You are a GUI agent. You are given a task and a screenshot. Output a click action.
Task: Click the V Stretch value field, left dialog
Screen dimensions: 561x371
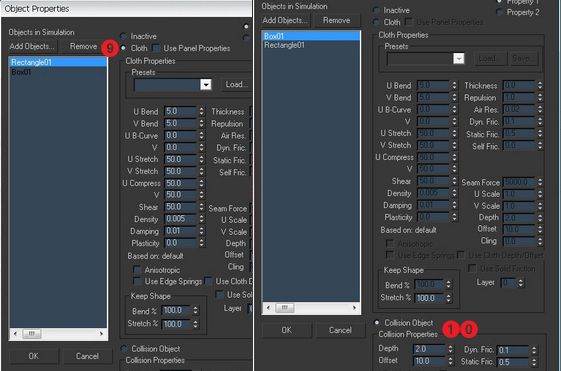(180, 171)
